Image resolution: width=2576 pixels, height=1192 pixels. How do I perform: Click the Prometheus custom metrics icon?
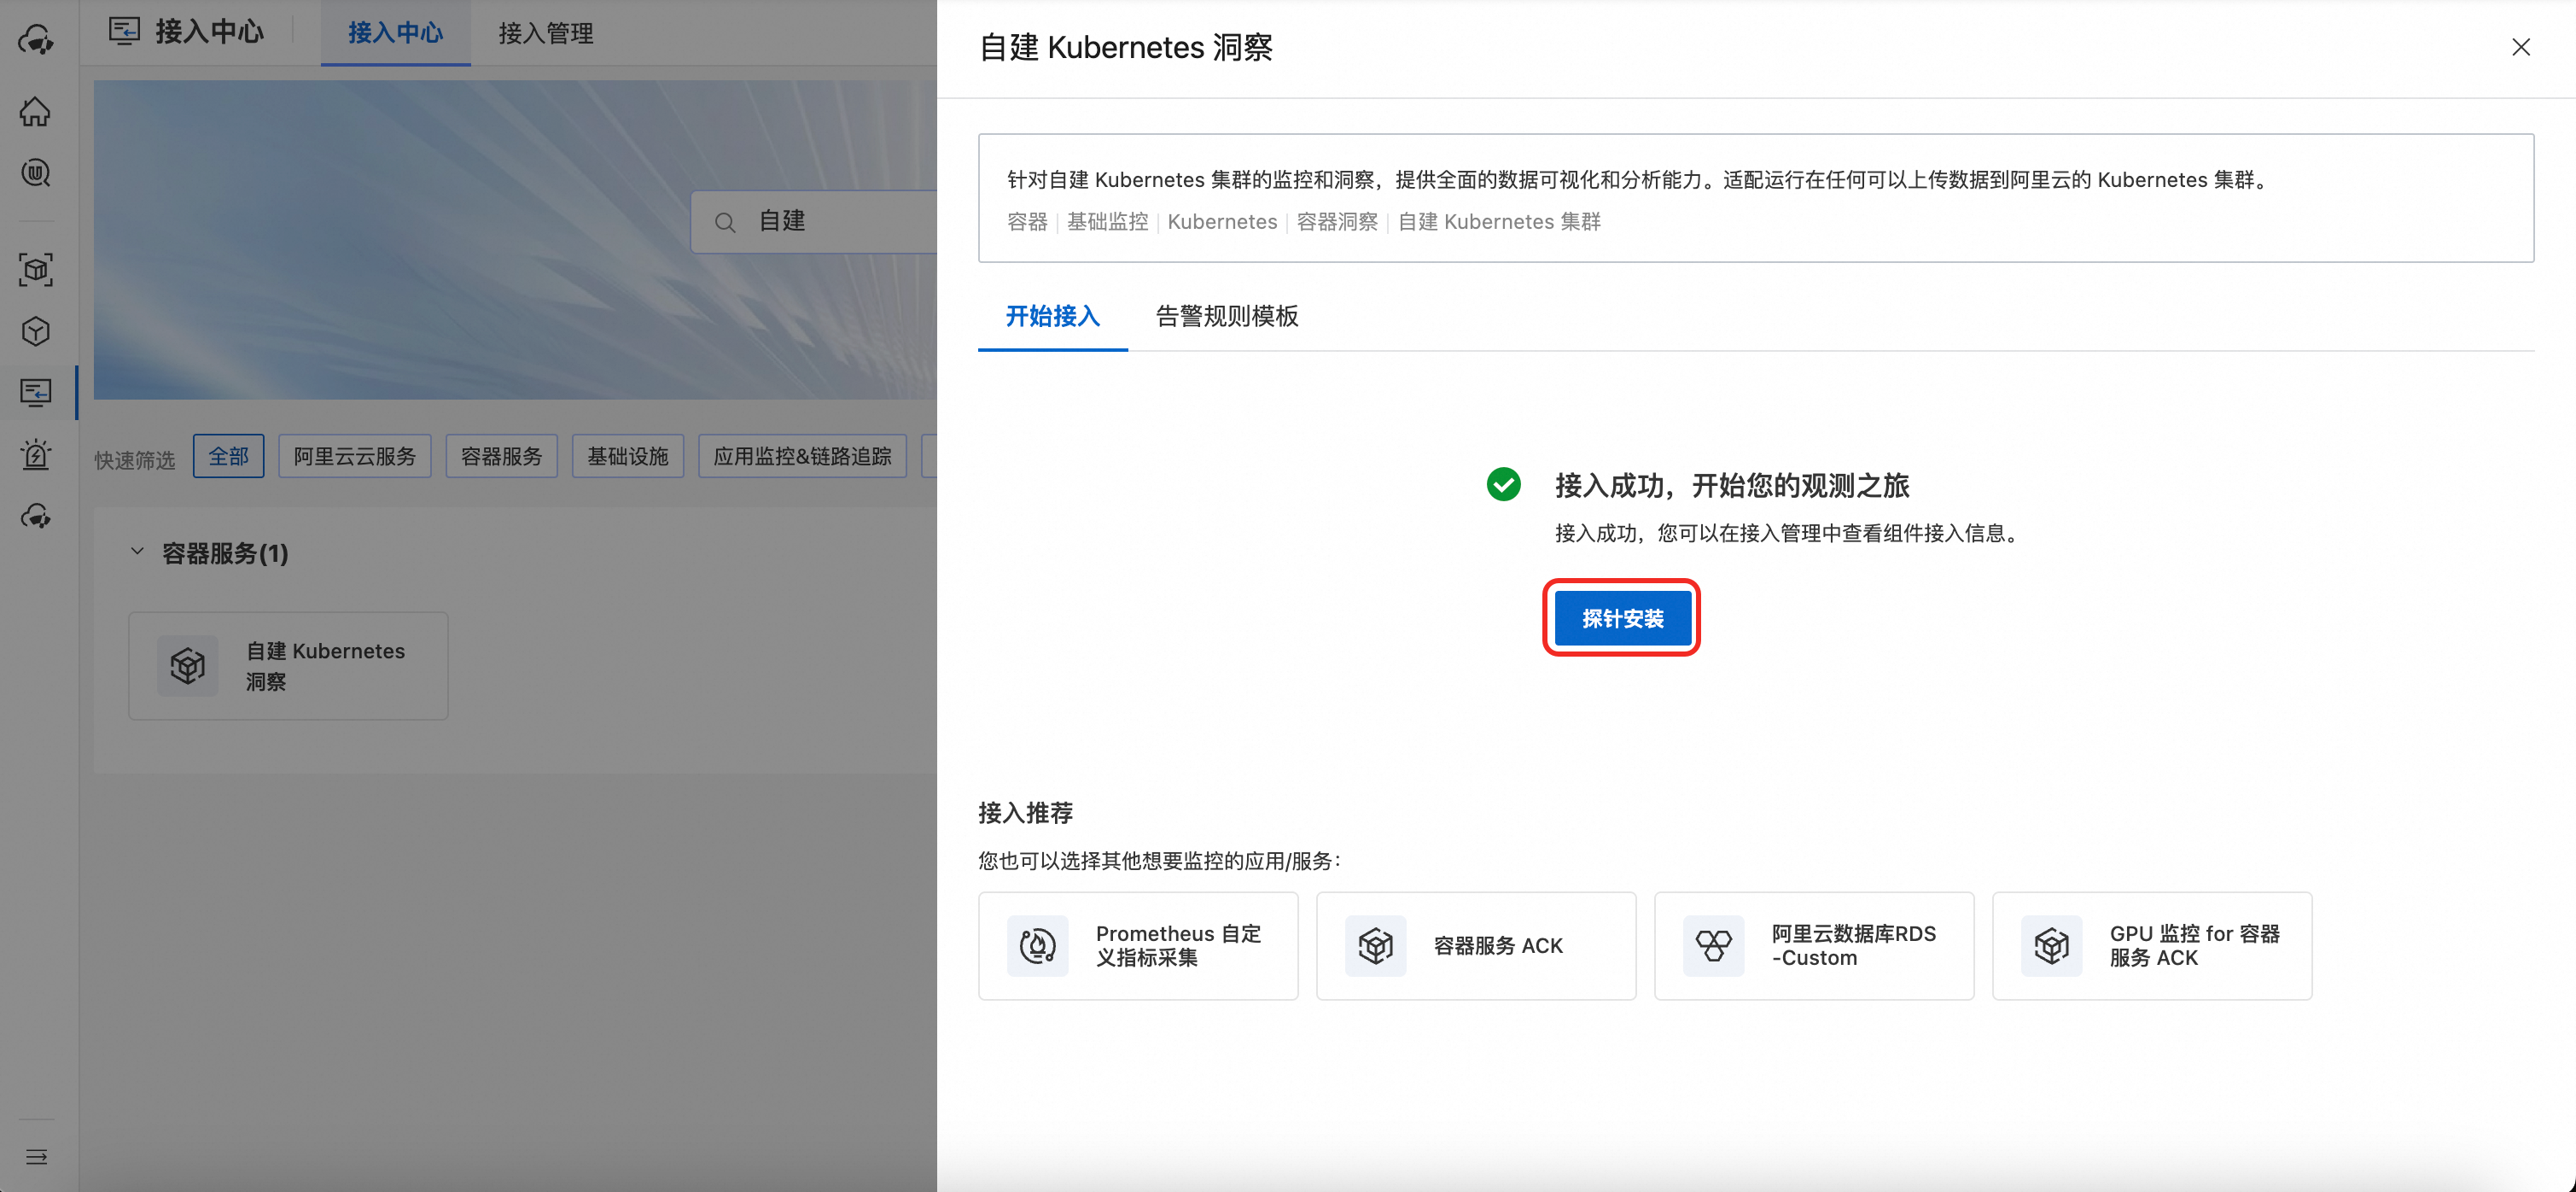point(1037,945)
